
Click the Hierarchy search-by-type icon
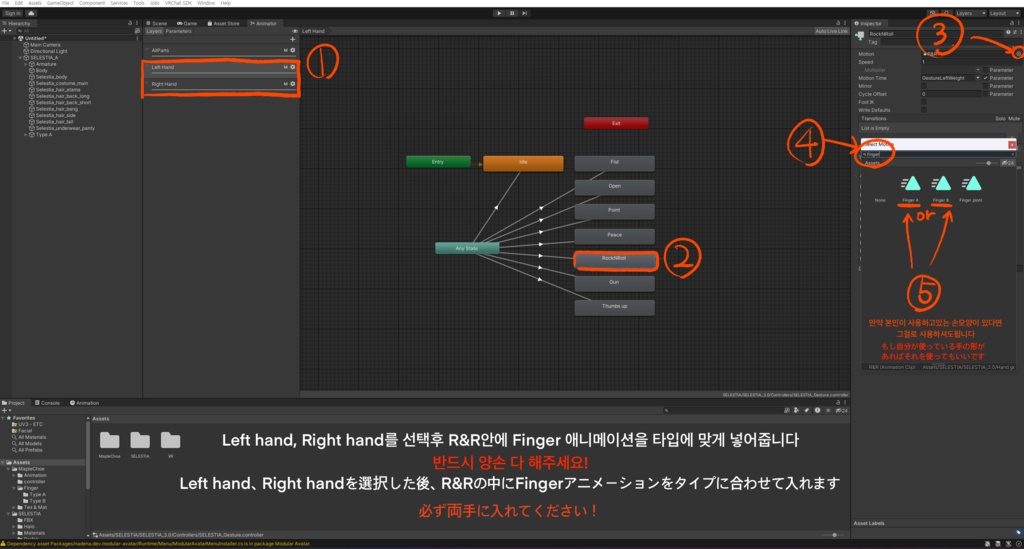[137, 31]
